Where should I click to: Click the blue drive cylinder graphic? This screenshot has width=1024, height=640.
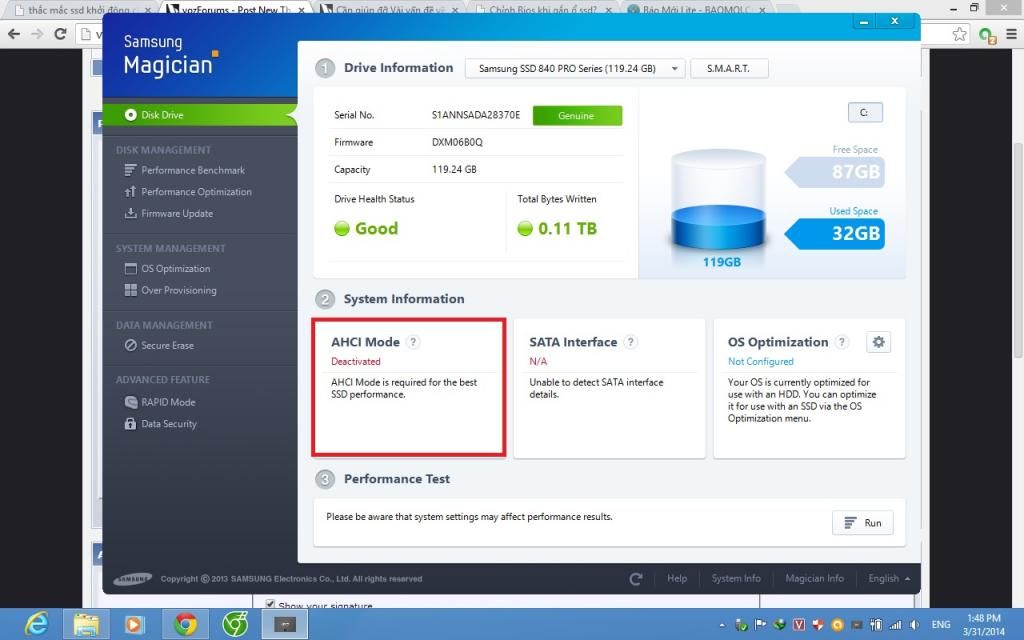[x=718, y=199]
